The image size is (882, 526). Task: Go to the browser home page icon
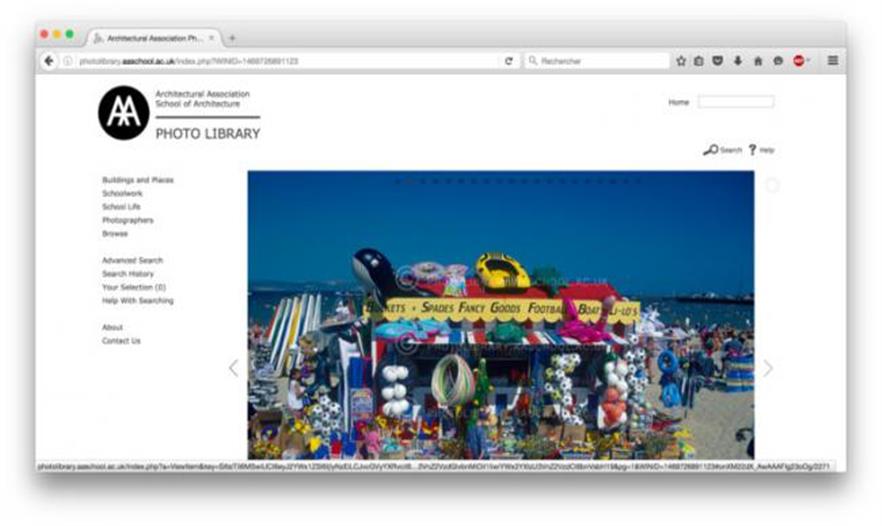point(758,61)
